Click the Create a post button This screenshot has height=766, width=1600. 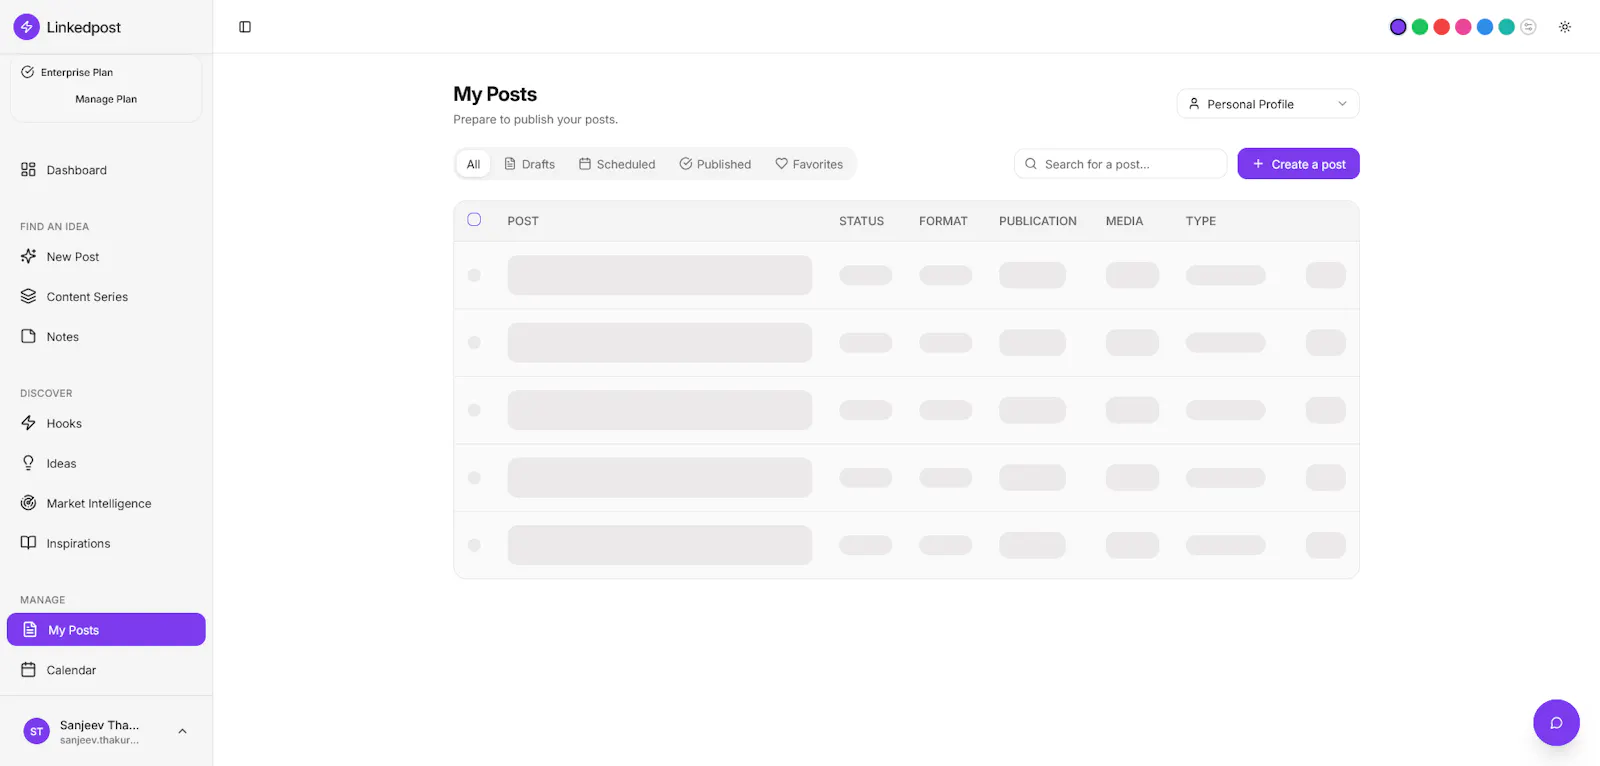click(x=1298, y=164)
